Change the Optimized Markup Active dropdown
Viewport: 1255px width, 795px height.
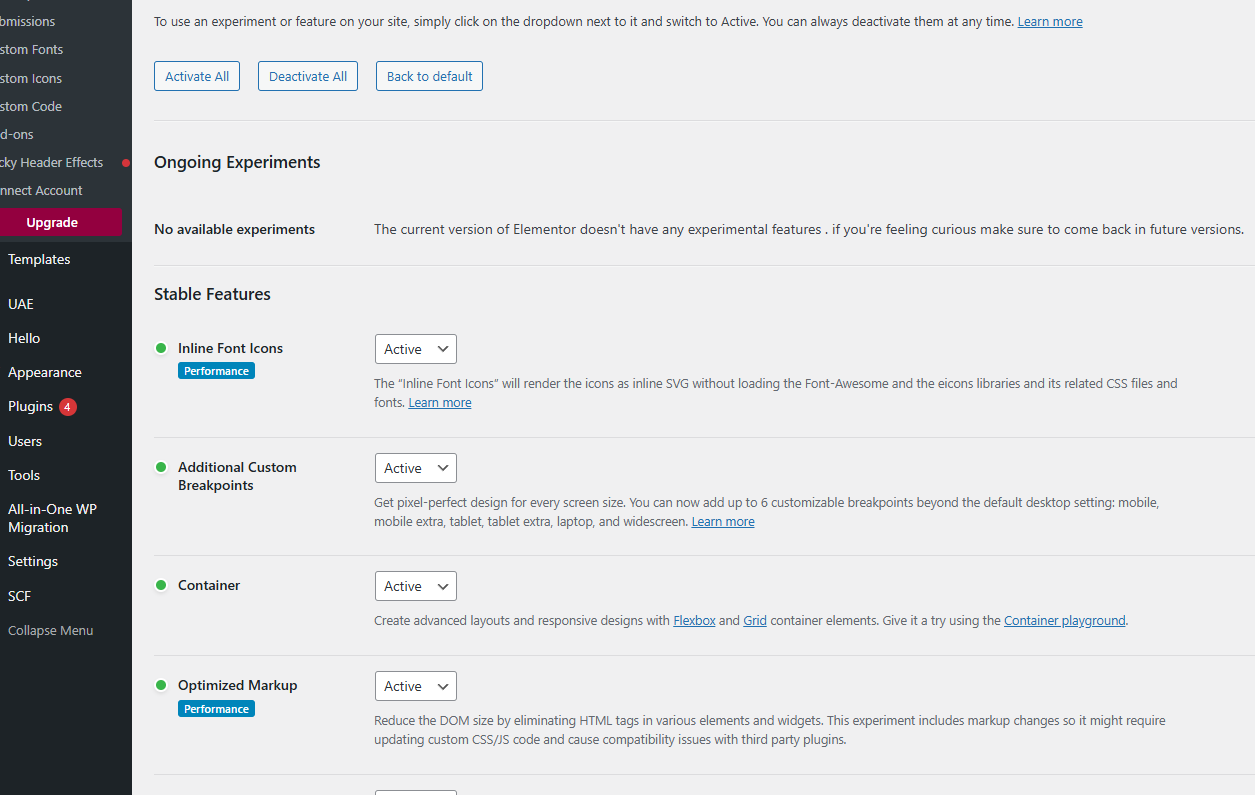[415, 686]
